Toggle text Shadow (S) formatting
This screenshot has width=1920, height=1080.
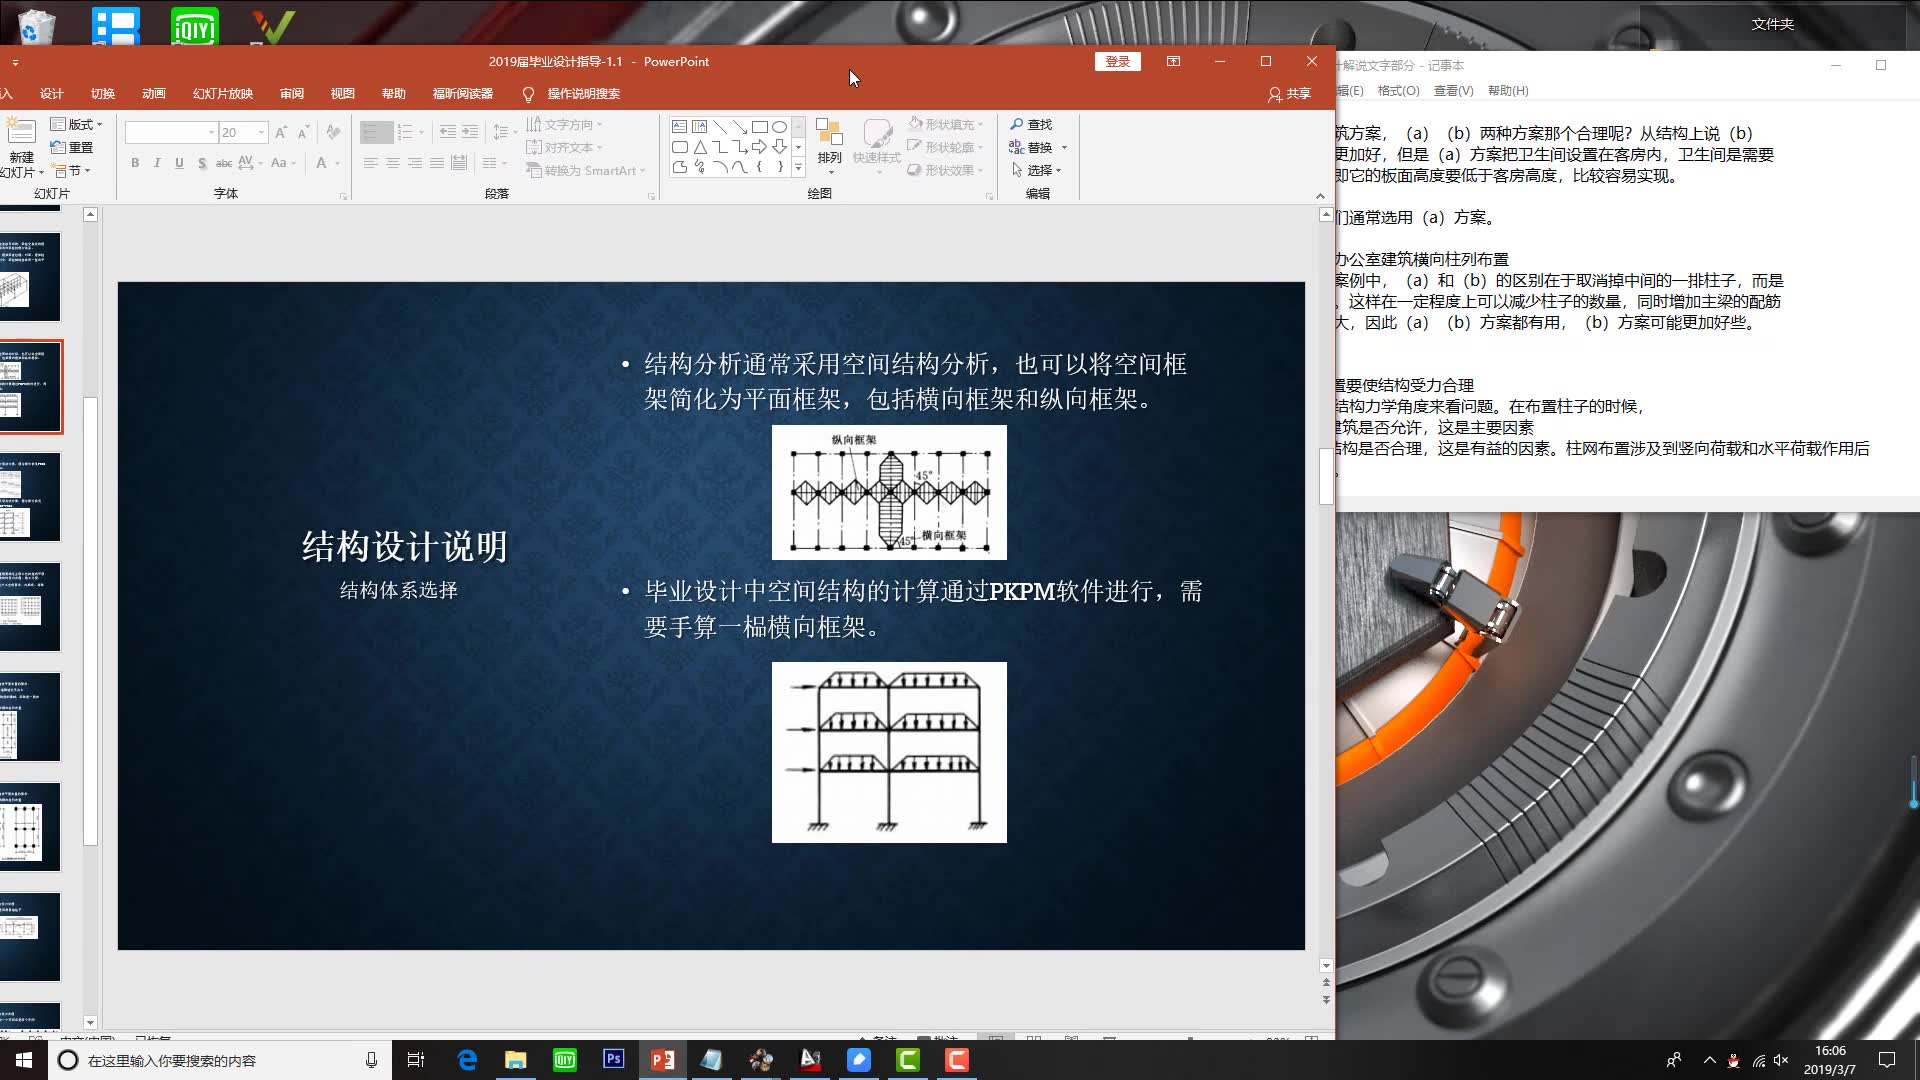pyautogui.click(x=201, y=163)
